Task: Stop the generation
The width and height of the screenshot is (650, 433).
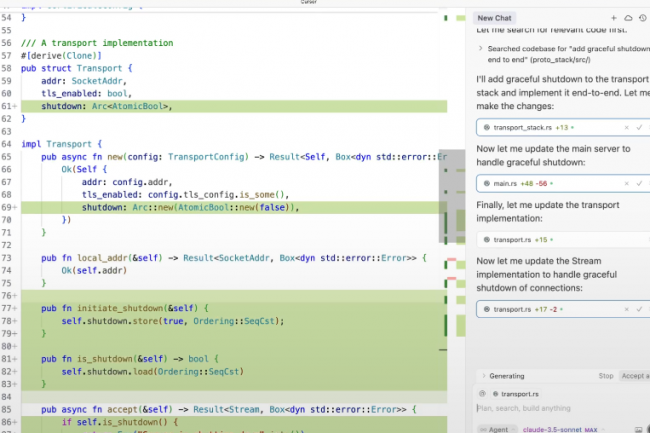Action: pyautogui.click(x=606, y=376)
